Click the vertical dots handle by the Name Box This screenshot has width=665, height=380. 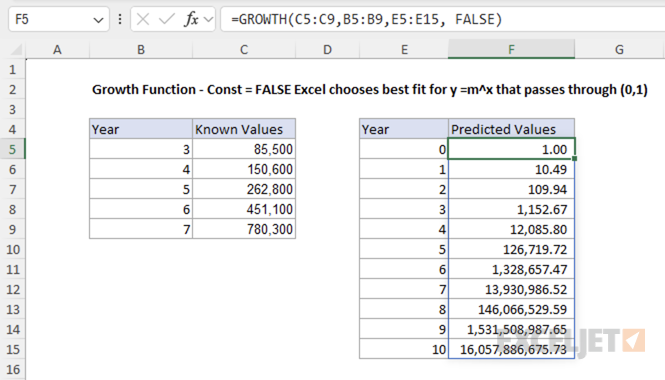[x=120, y=20]
